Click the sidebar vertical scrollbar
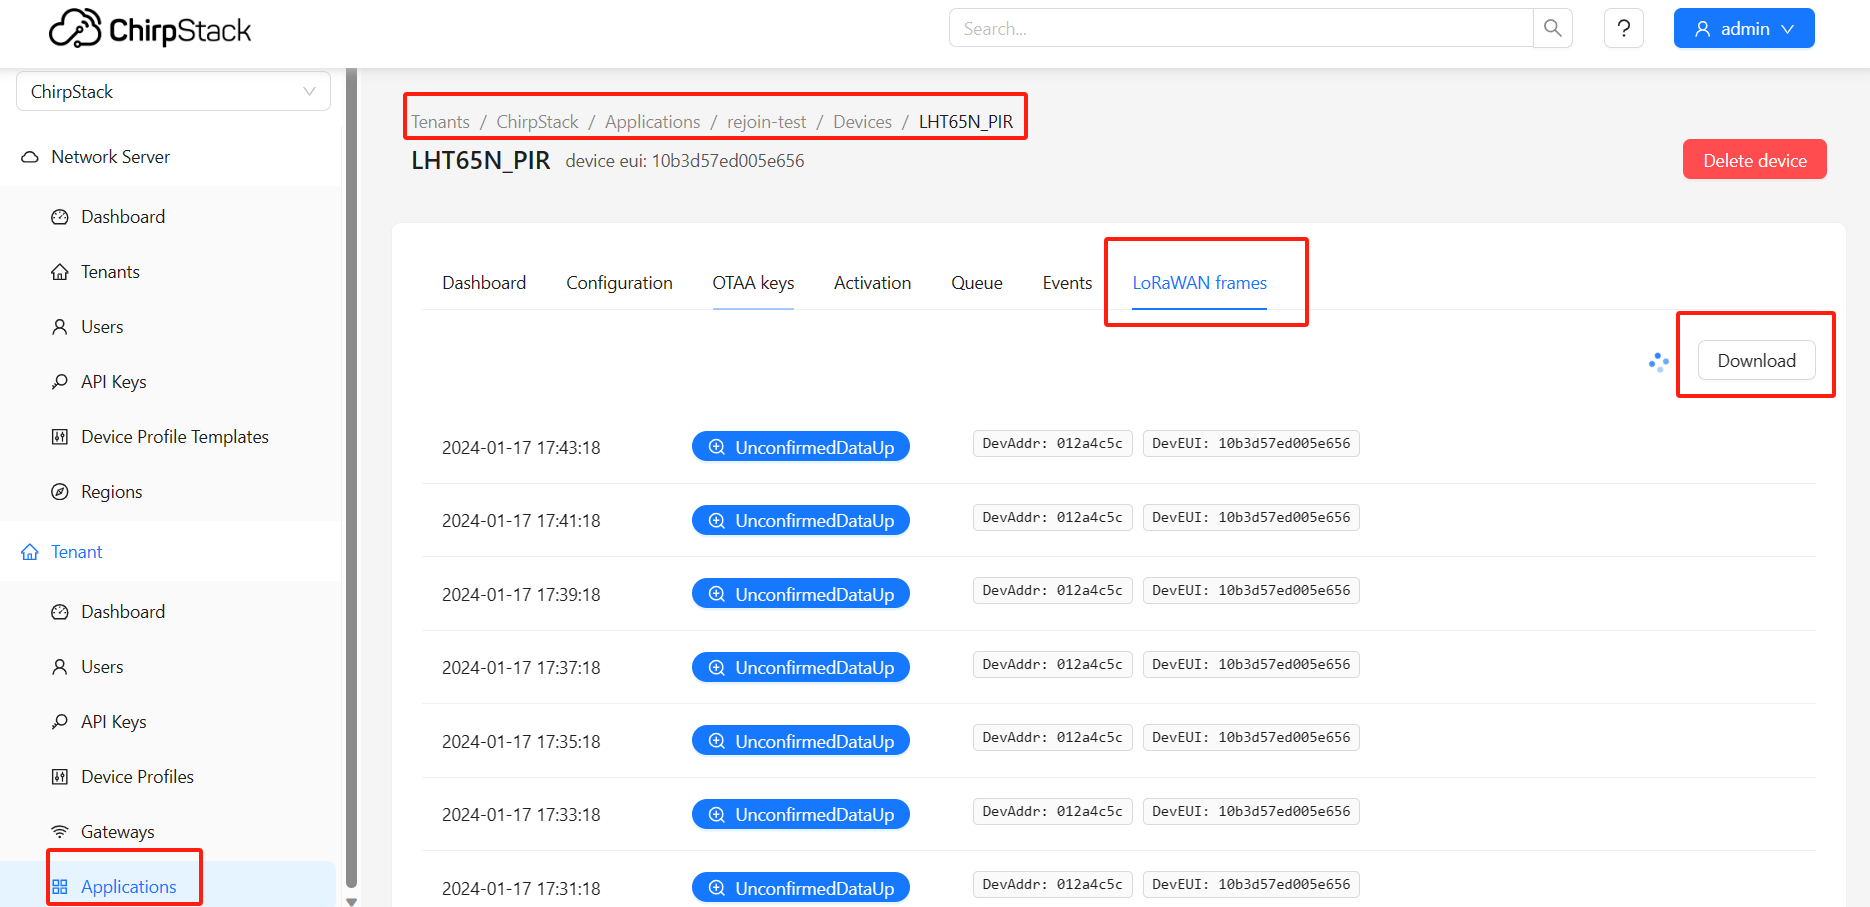 pyautogui.click(x=351, y=478)
